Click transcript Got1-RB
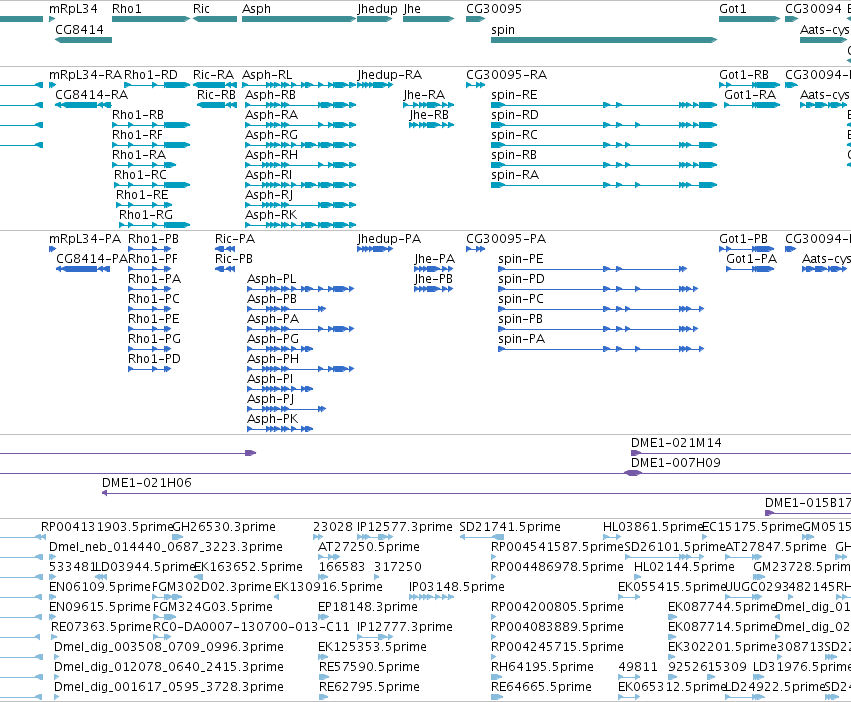Screen dimensions: 851x702 (x=749, y=85)
